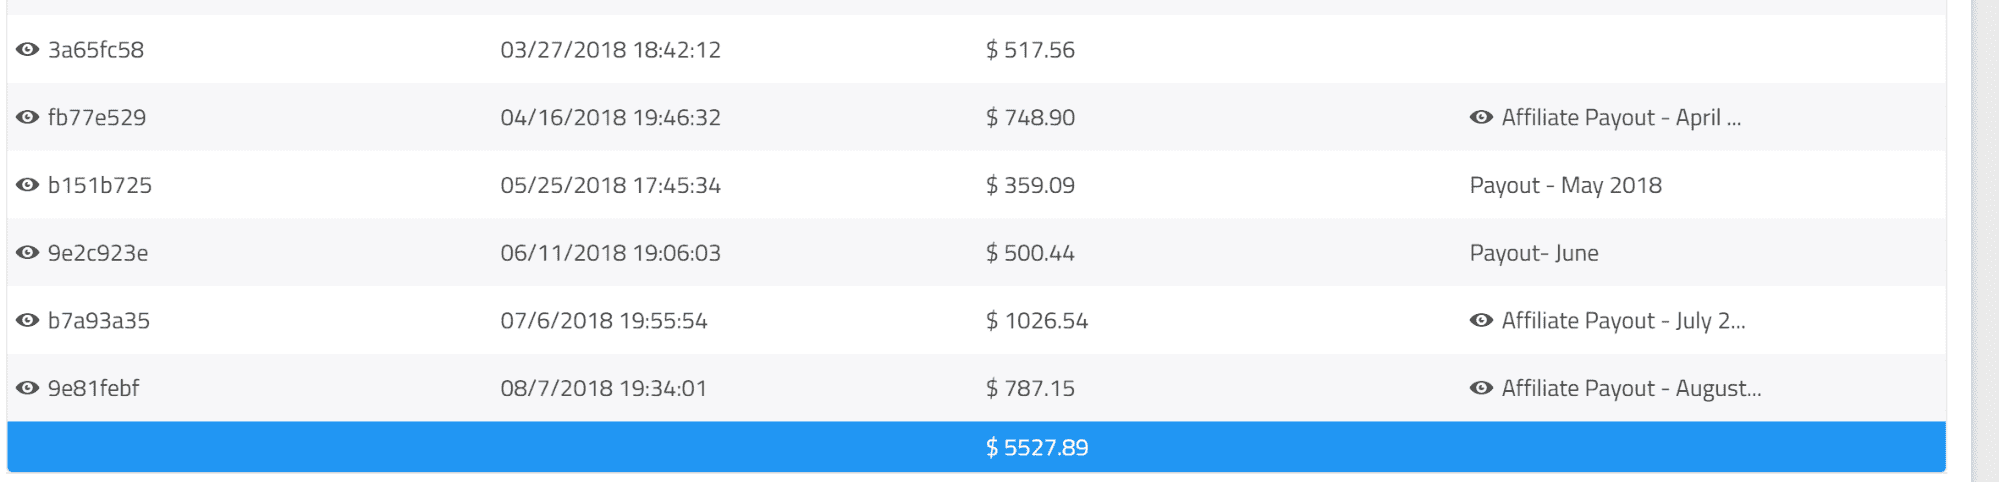Click eye icon beside 9e81febf
Image resolution: width=1999 pixels, height=483 pixels.
[27, 388]
